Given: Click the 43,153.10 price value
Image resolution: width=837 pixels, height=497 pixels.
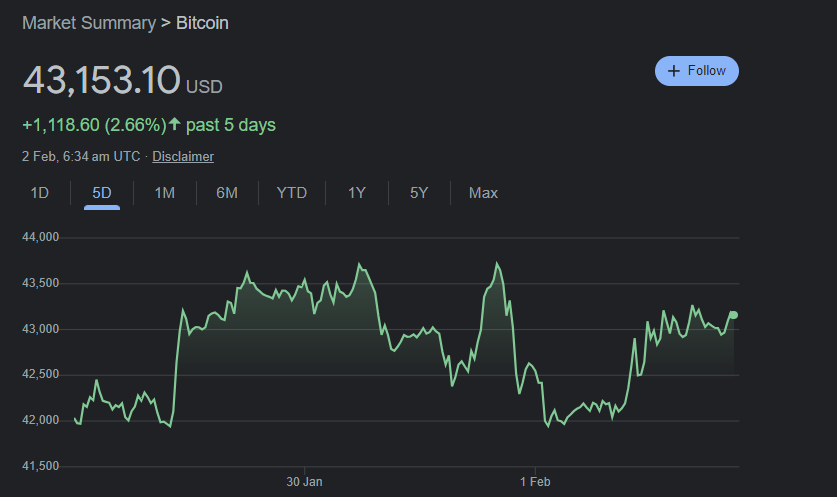Looking at the screenshot, I should click(101, 80).
